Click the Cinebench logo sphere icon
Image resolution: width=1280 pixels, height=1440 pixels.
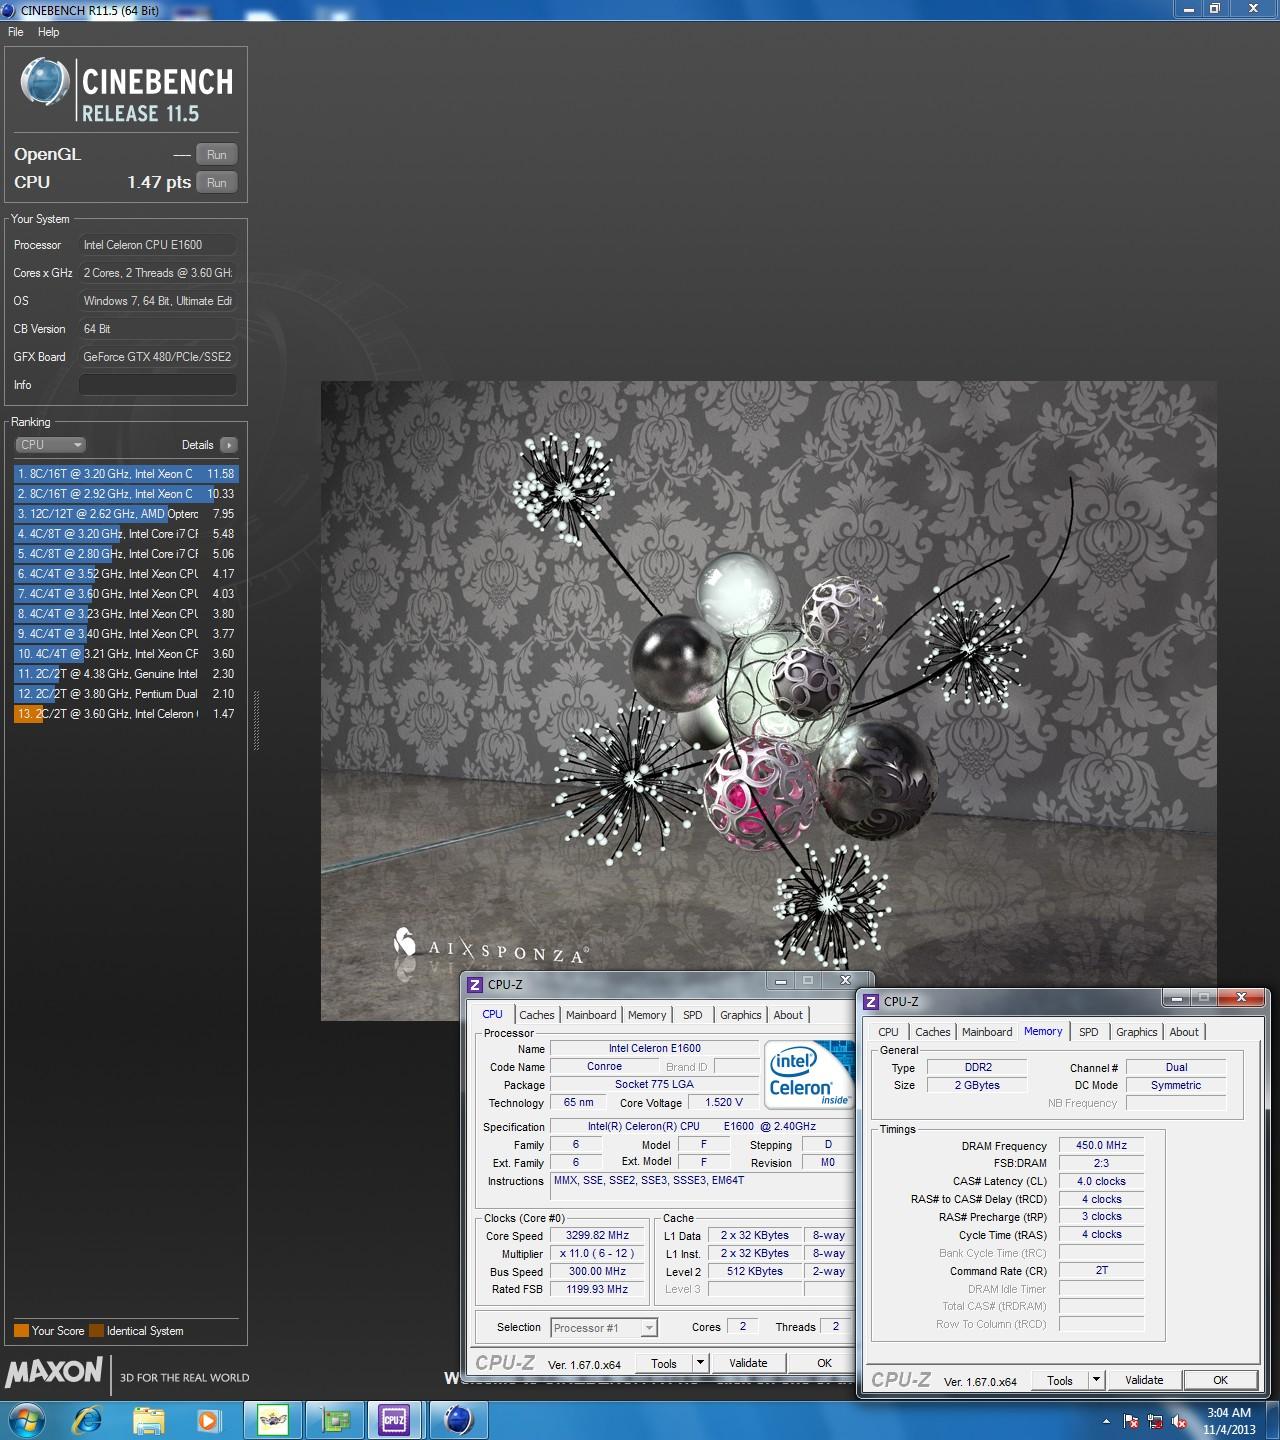[x=45, y=82]
